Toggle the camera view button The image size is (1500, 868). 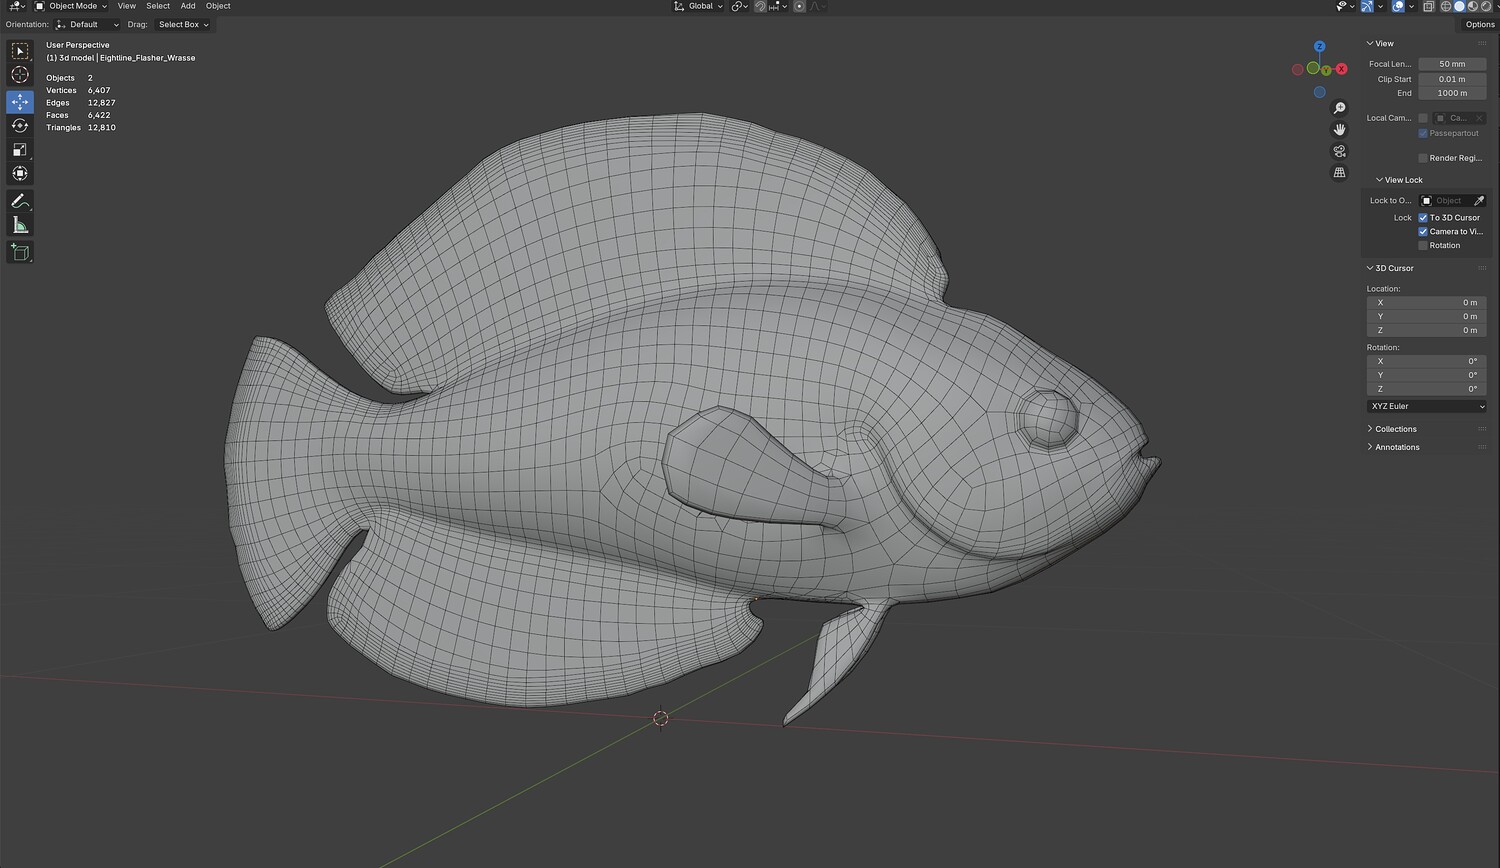(1340, 151)
